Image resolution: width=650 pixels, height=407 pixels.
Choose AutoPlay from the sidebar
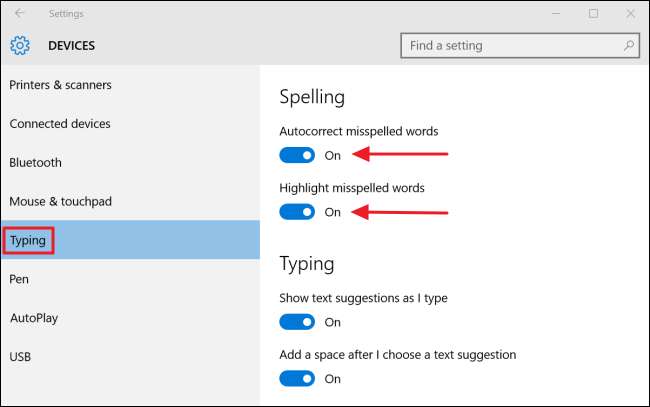(x=33, y=317)
